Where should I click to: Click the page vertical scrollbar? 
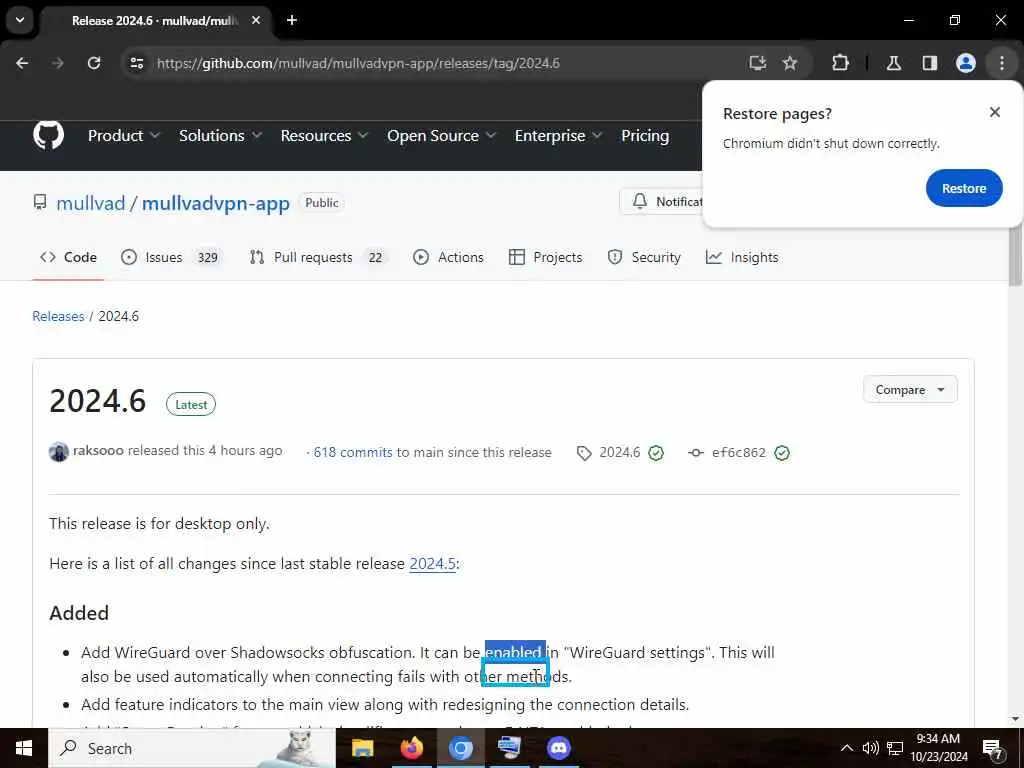tap(1015, 257)
